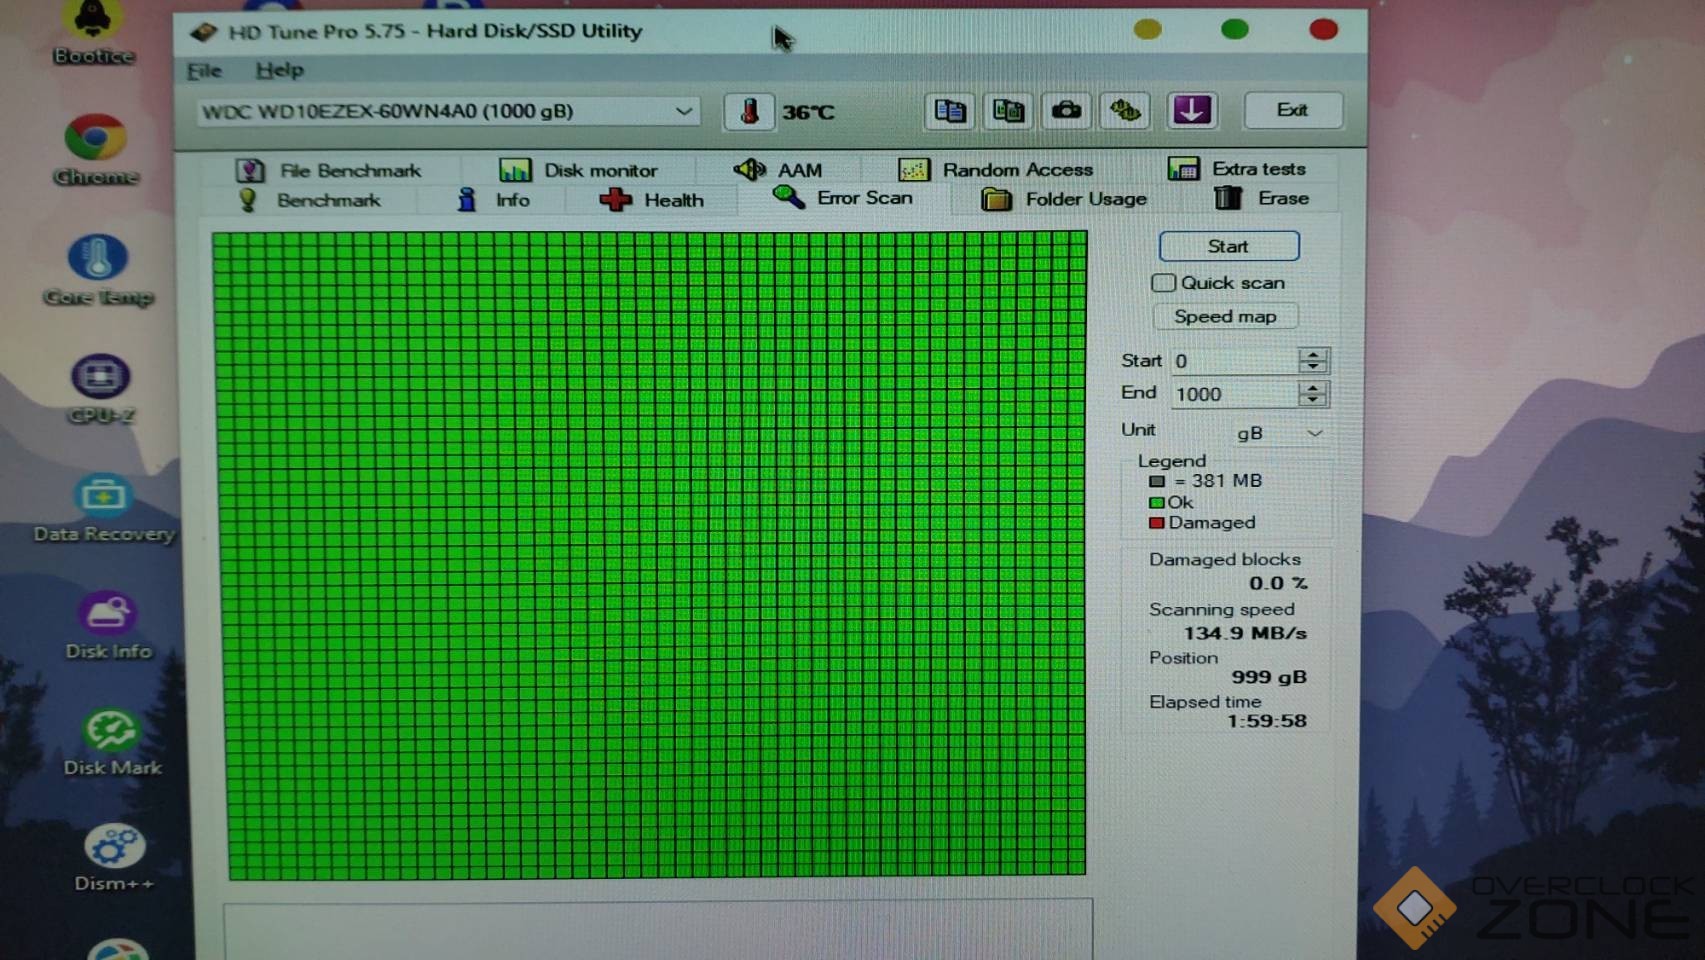Click the Speed map button
Screen dimensions: 1705x960
click(x=1225, y=316)
